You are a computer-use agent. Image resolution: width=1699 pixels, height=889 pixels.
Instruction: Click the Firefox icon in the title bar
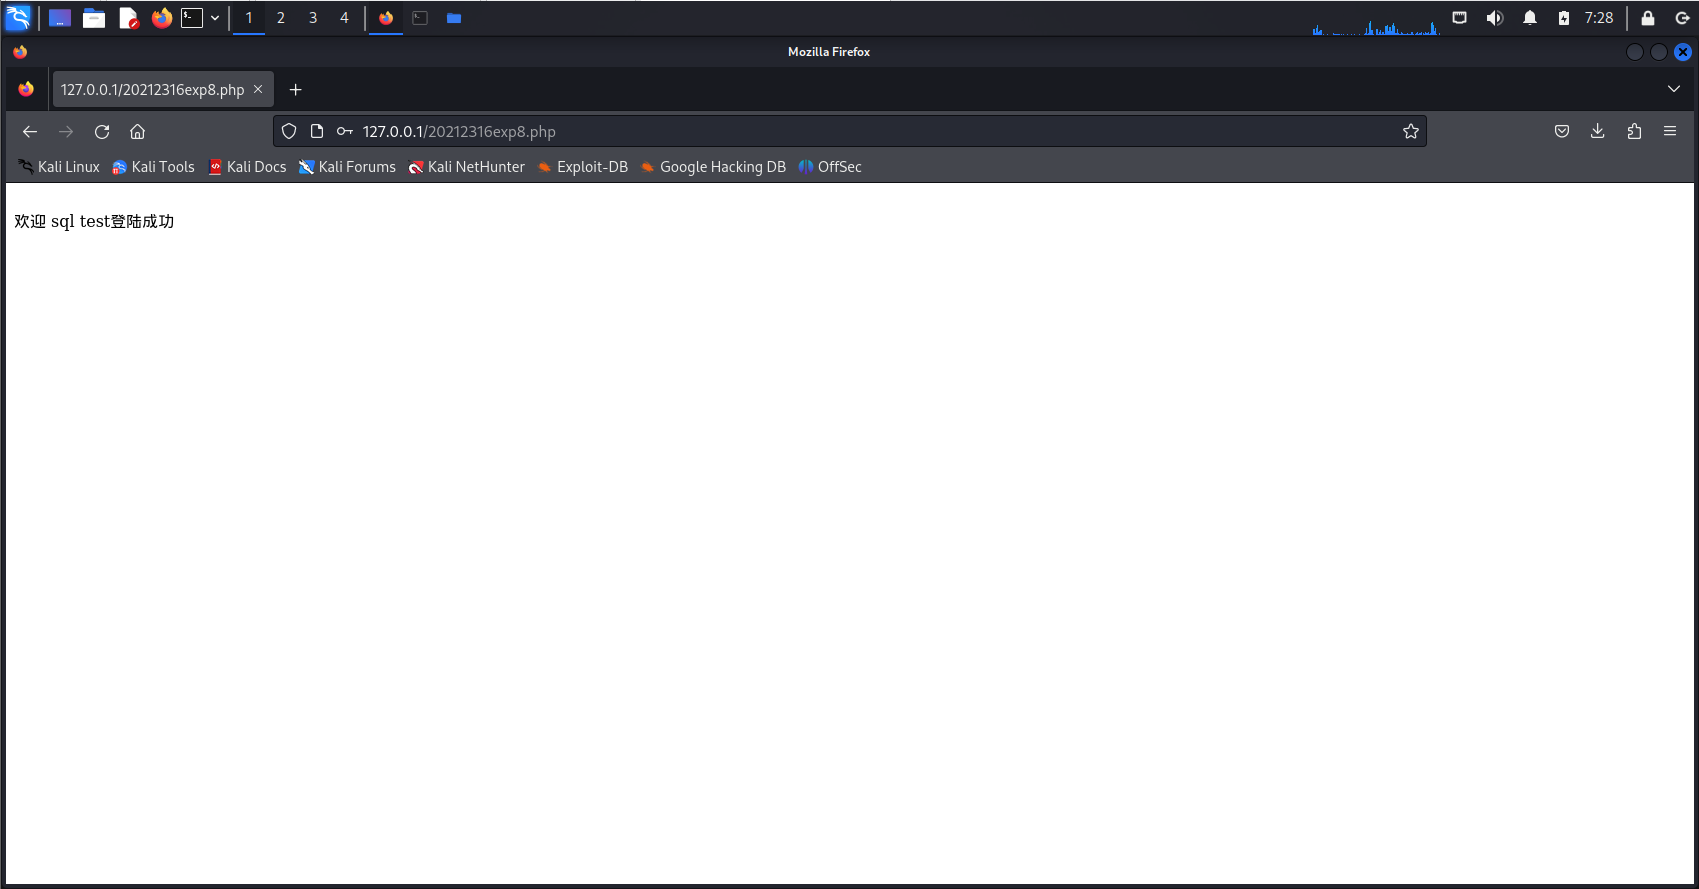(20, 52)
